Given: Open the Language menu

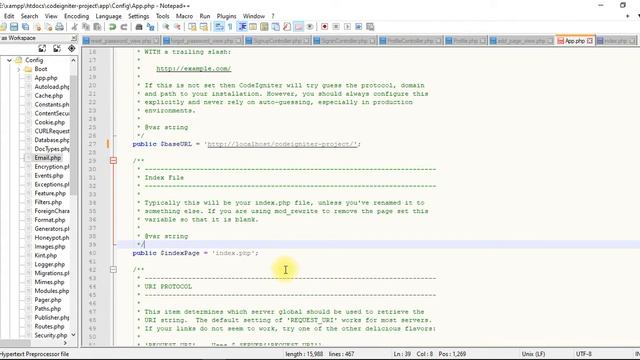Looking at the screenshot, I should (109, 16).
